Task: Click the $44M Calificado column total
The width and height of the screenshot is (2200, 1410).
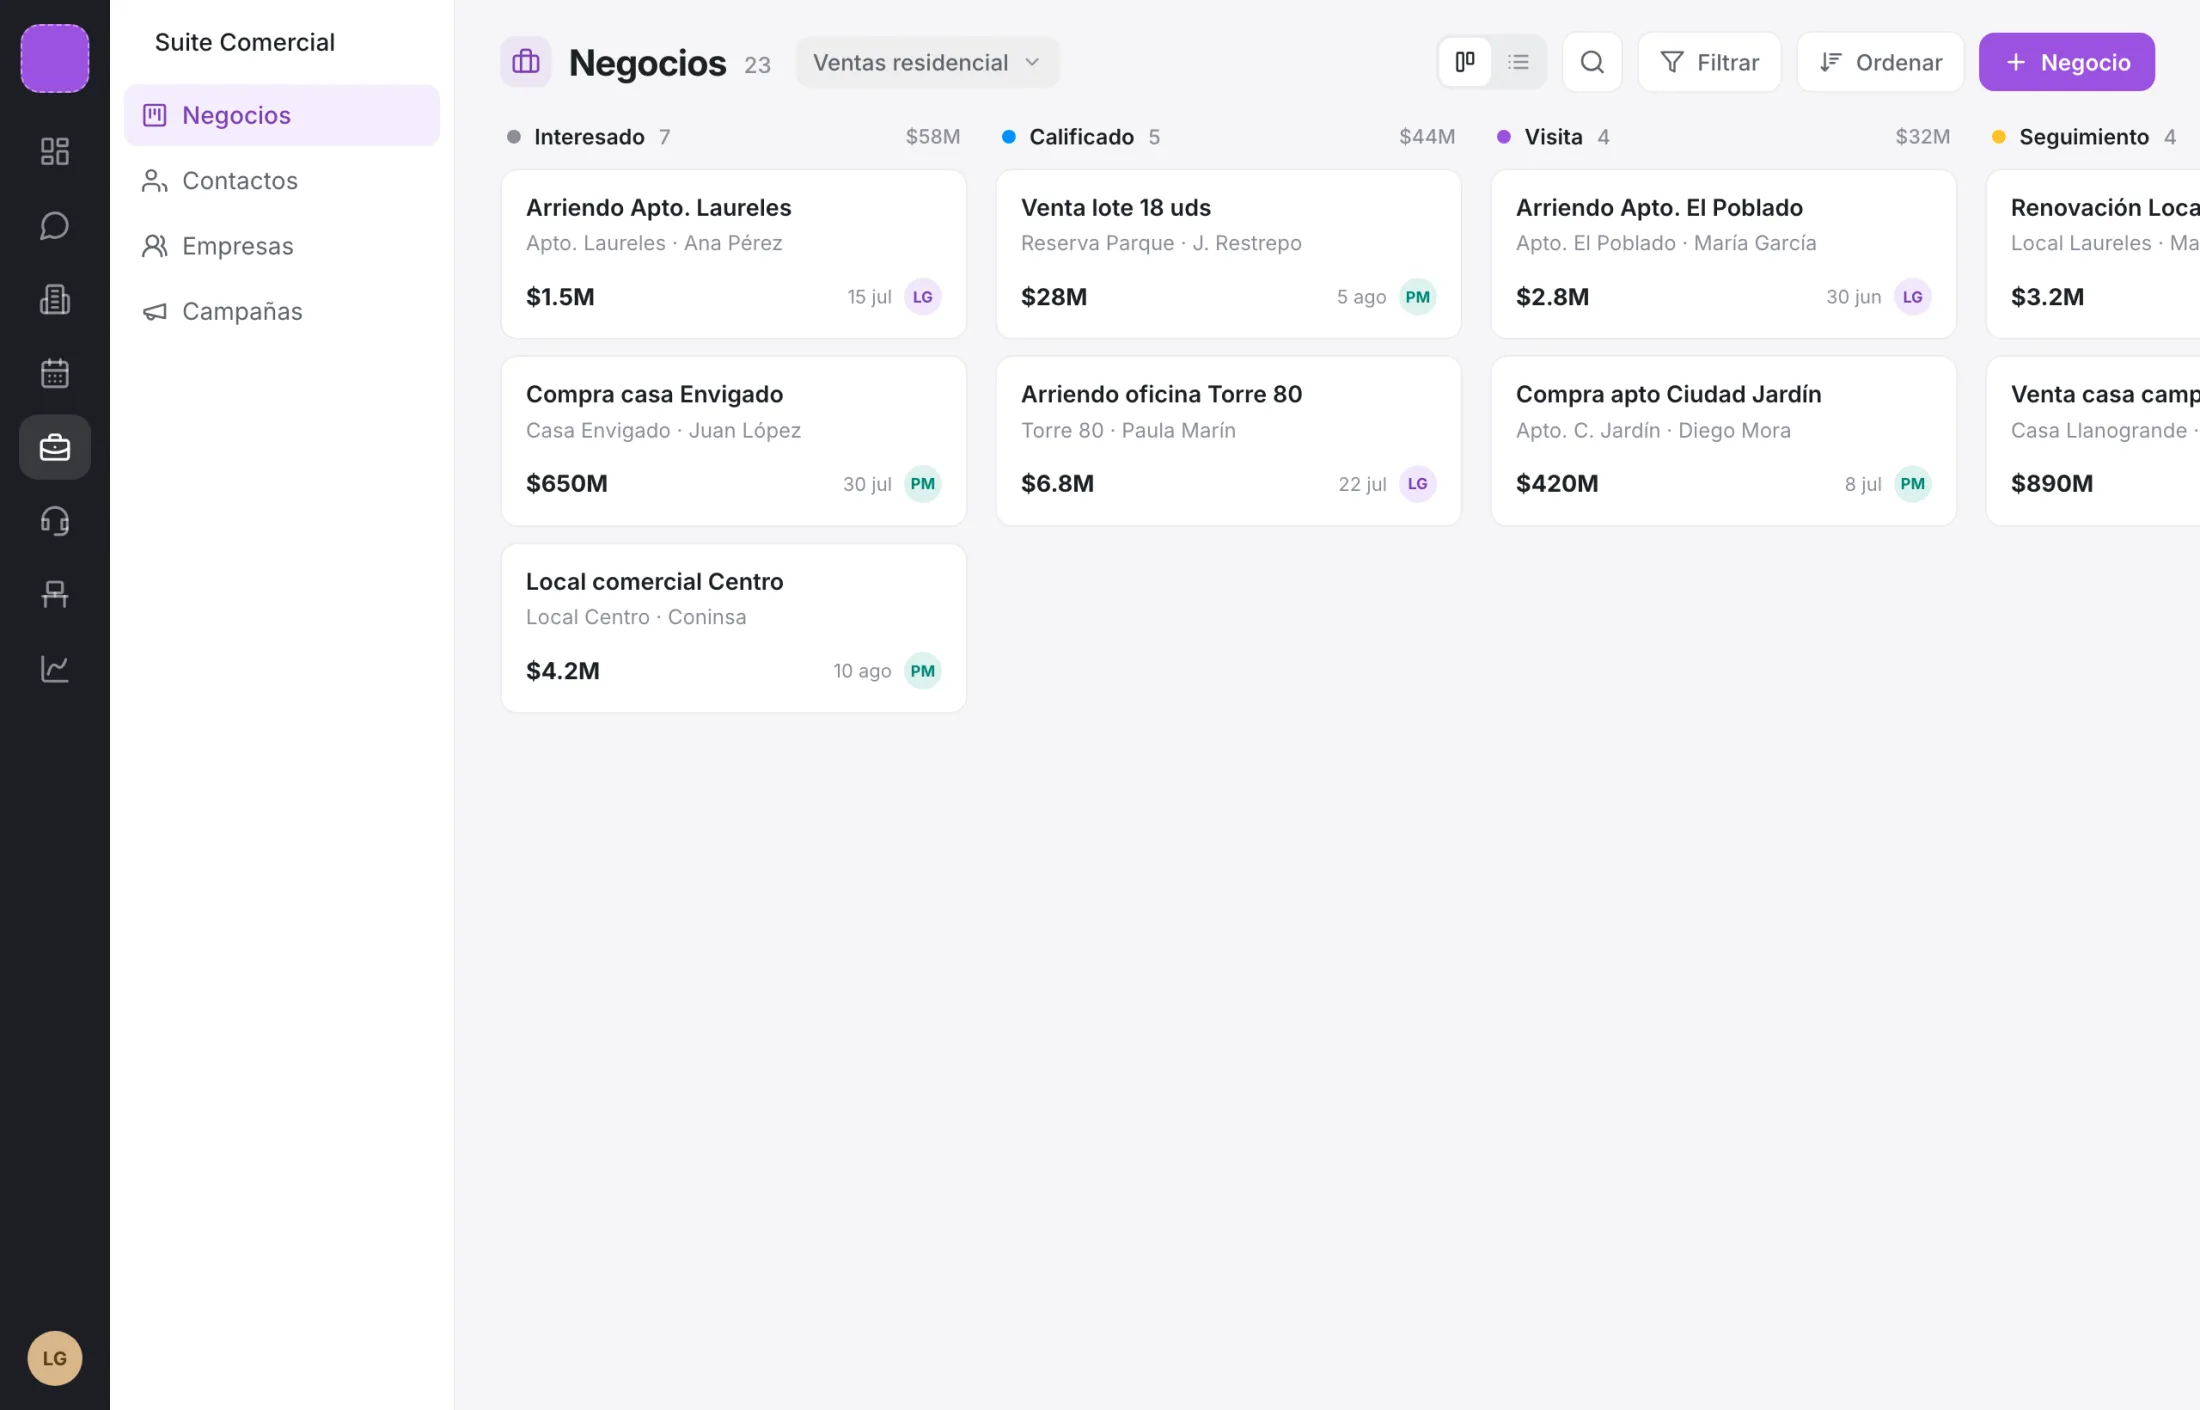Action: coord(1427,137)
